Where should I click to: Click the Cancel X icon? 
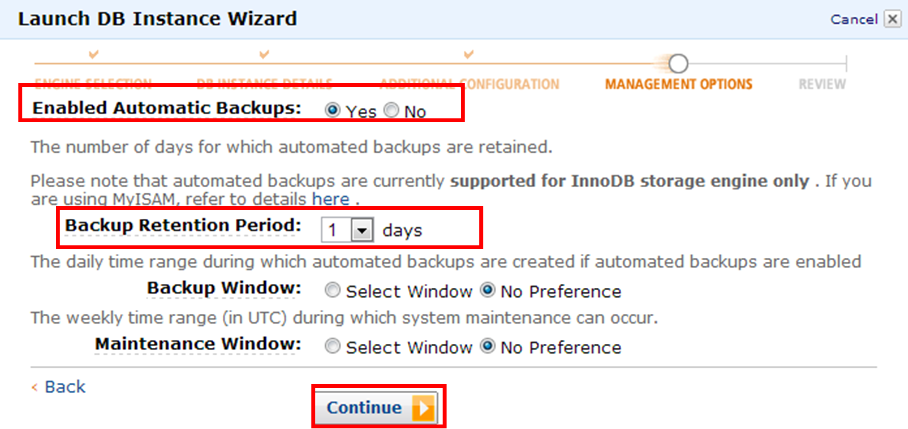pos(891,19)
